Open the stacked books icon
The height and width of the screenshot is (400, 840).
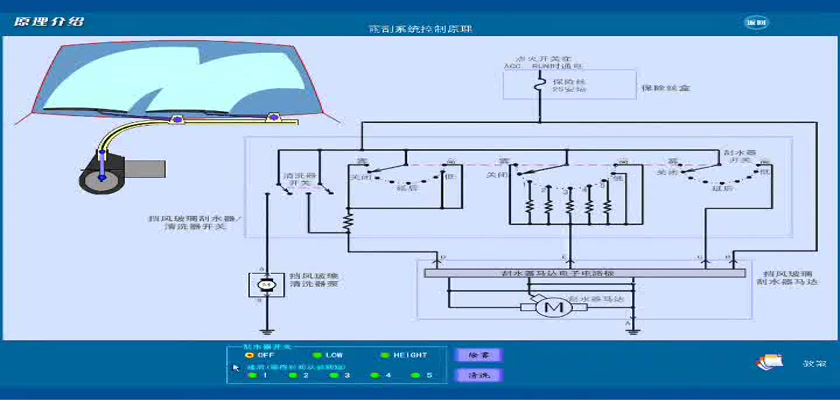coord(769,362)
